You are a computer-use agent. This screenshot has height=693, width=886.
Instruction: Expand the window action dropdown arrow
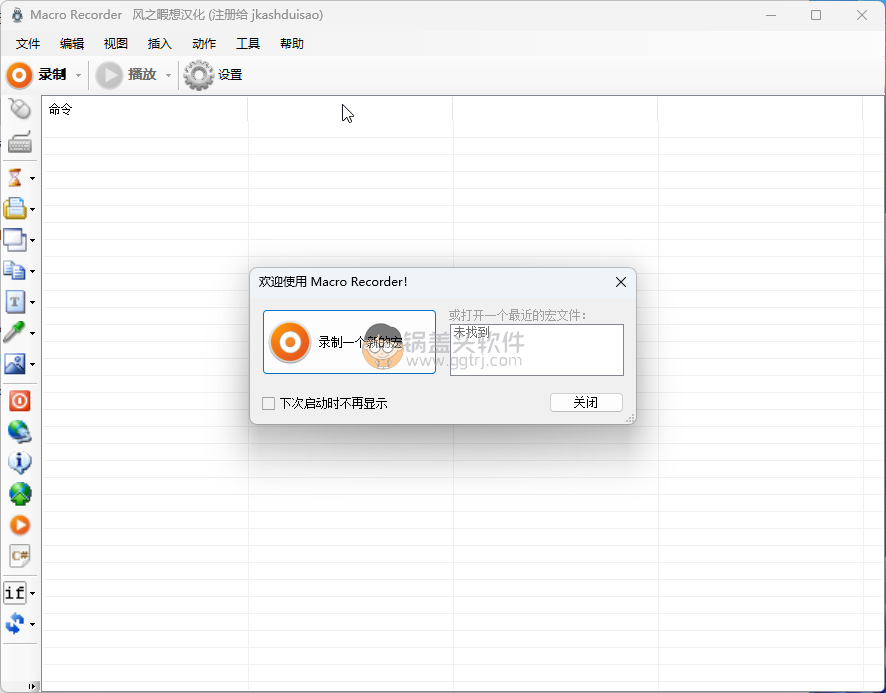[33, 241]
